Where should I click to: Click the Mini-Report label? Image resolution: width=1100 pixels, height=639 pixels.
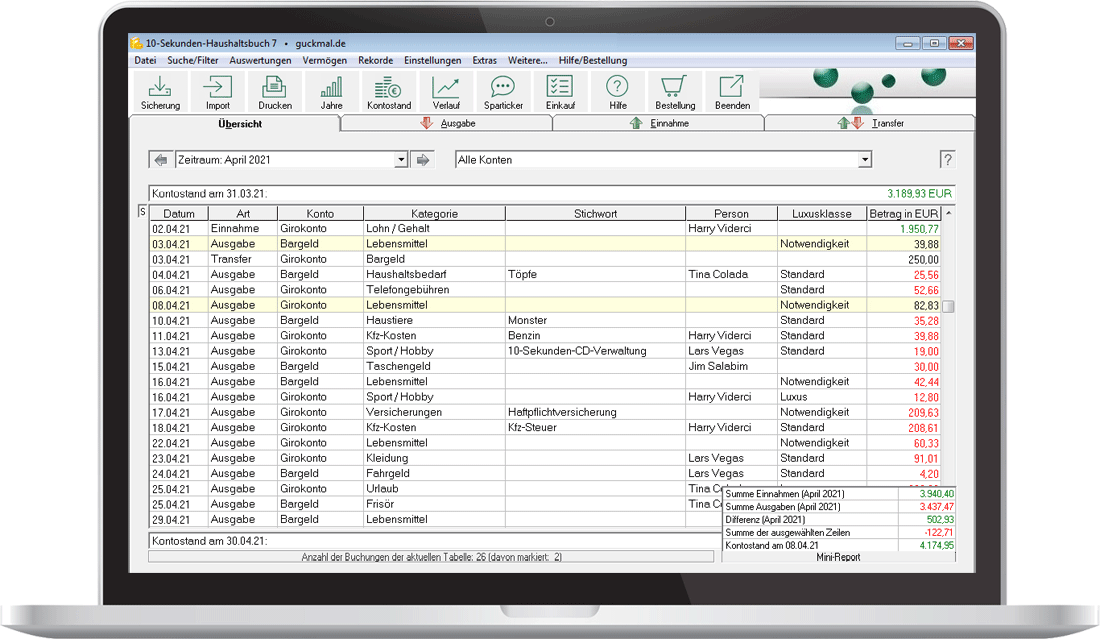pyautogui.click(x=838, y=557)
